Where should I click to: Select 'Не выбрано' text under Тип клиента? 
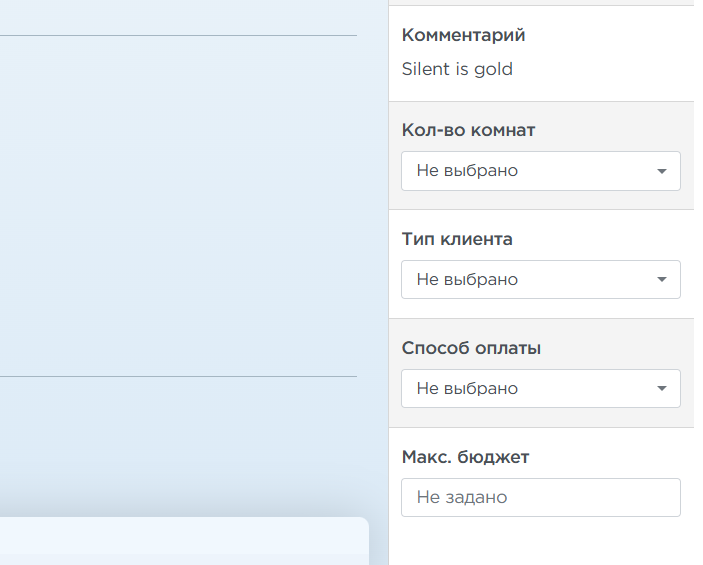click(x=467, y=280)
